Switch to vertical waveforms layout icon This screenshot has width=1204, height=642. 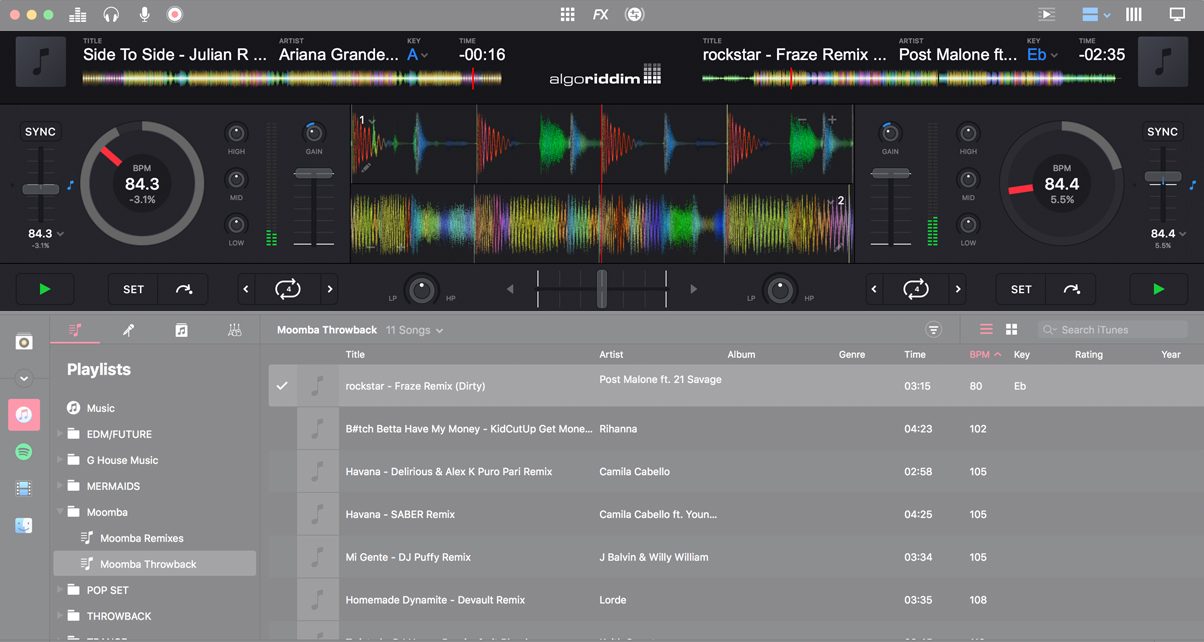tap(1134, 14)
